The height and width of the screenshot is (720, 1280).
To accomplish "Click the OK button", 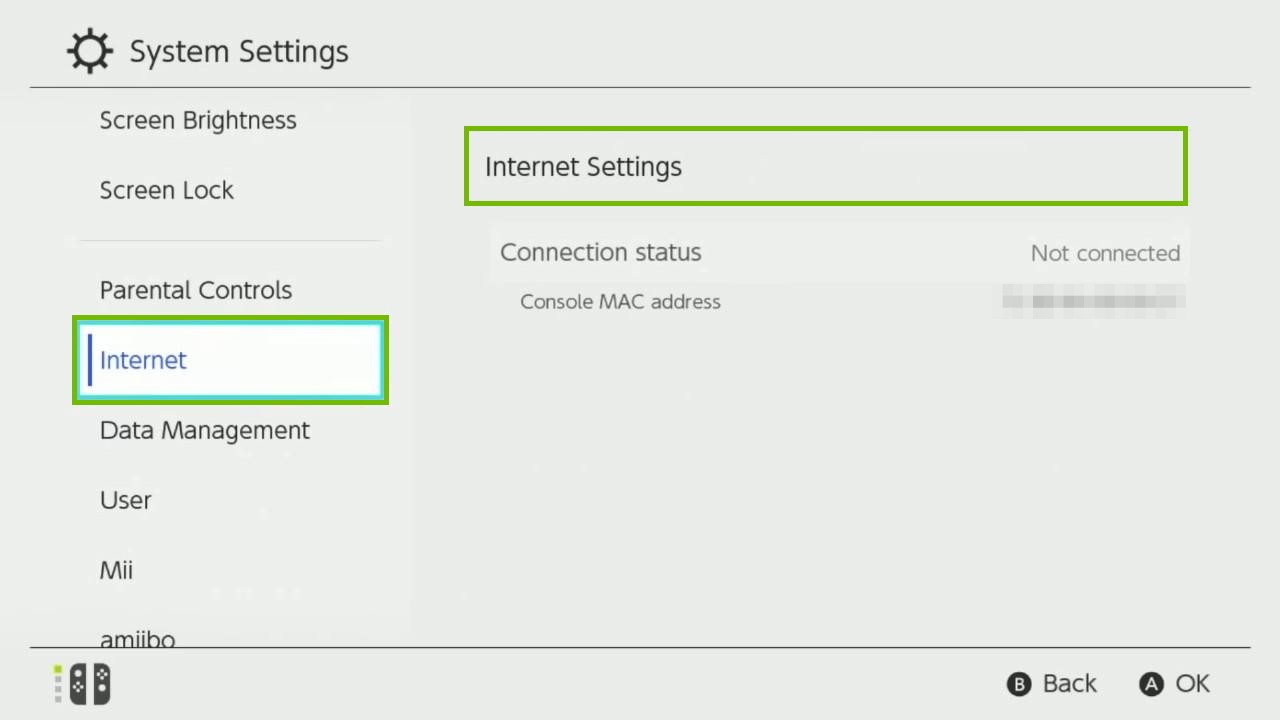I will [x=1174, y=683].
